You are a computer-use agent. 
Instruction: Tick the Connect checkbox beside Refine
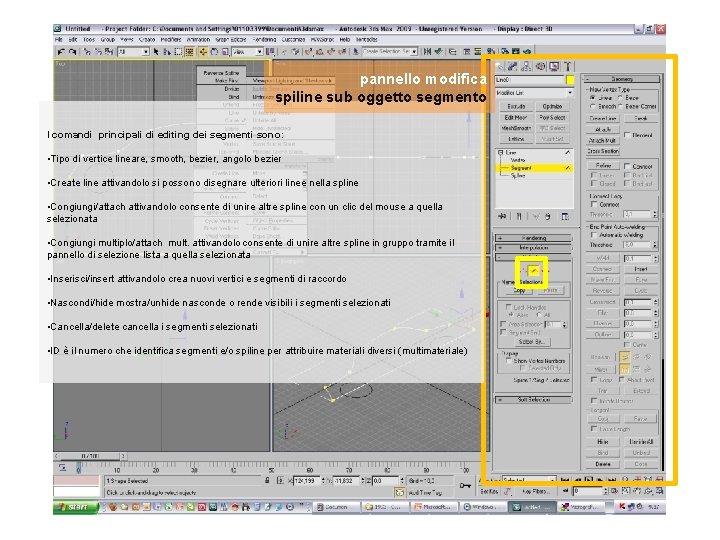pyautogui.click(x=627, y=166)
